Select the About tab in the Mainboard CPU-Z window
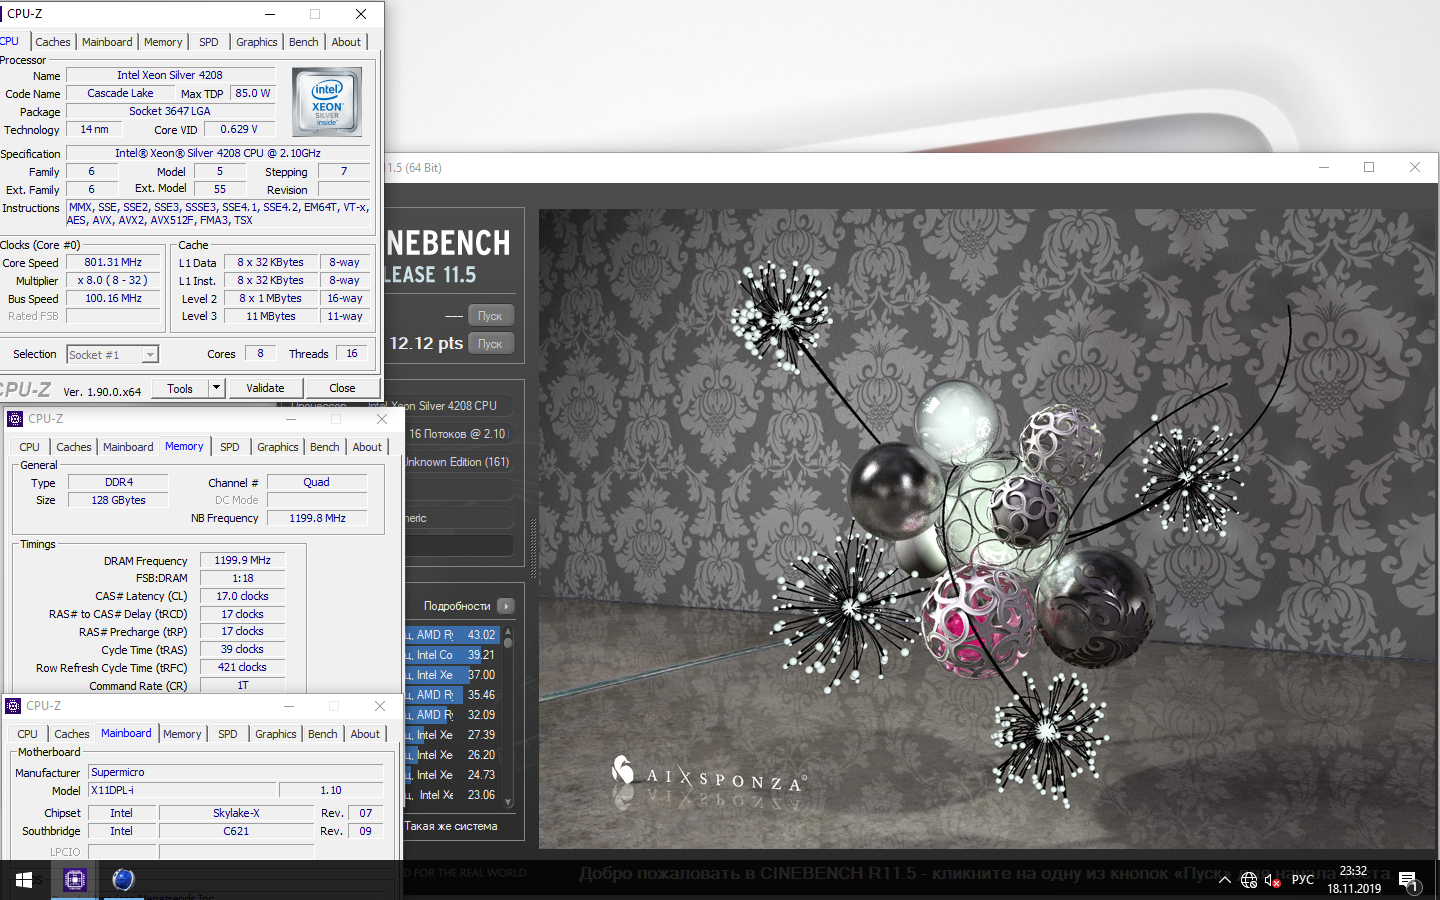The height and width of the screenshot is (900, 1440). point(365,734)
